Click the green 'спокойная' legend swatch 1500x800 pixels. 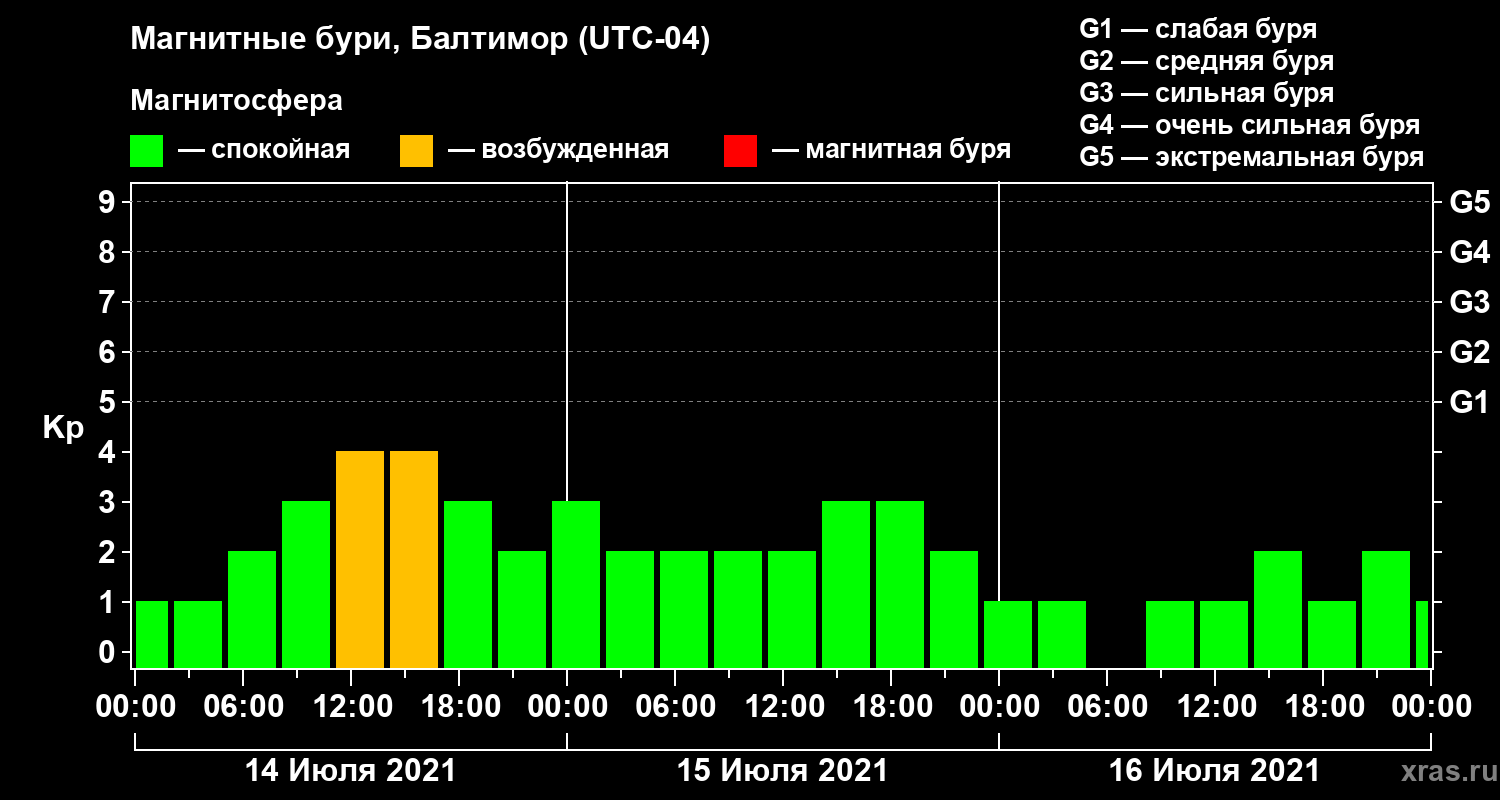[146, 151]
